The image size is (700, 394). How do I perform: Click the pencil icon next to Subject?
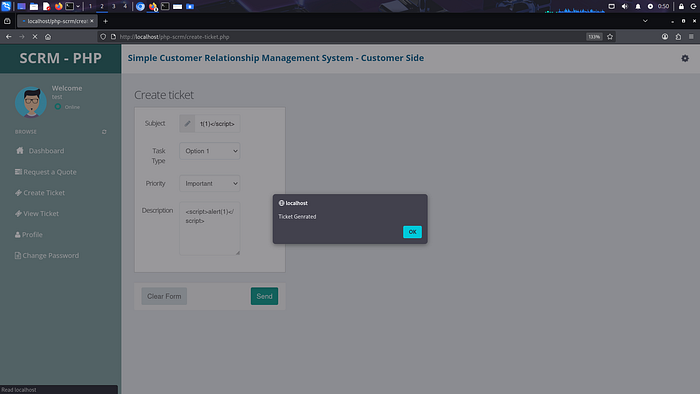coord(187,124)
